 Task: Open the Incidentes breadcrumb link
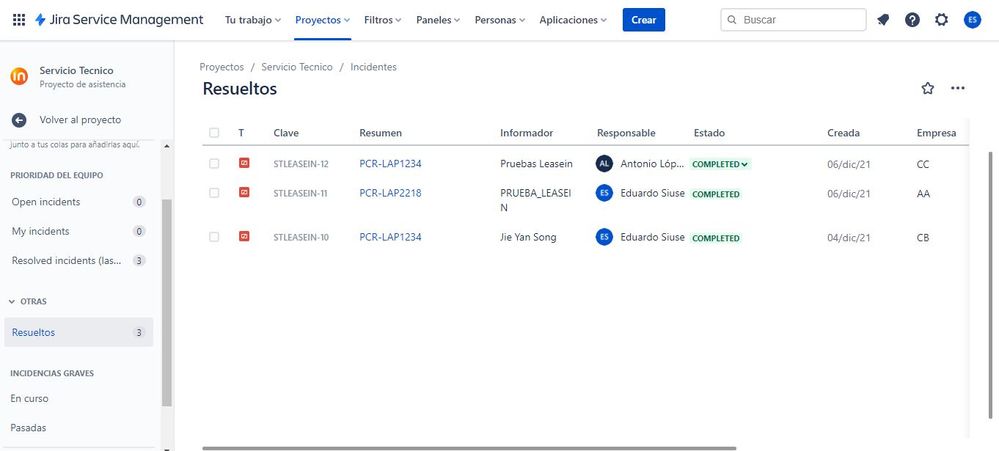coord(373,67)
